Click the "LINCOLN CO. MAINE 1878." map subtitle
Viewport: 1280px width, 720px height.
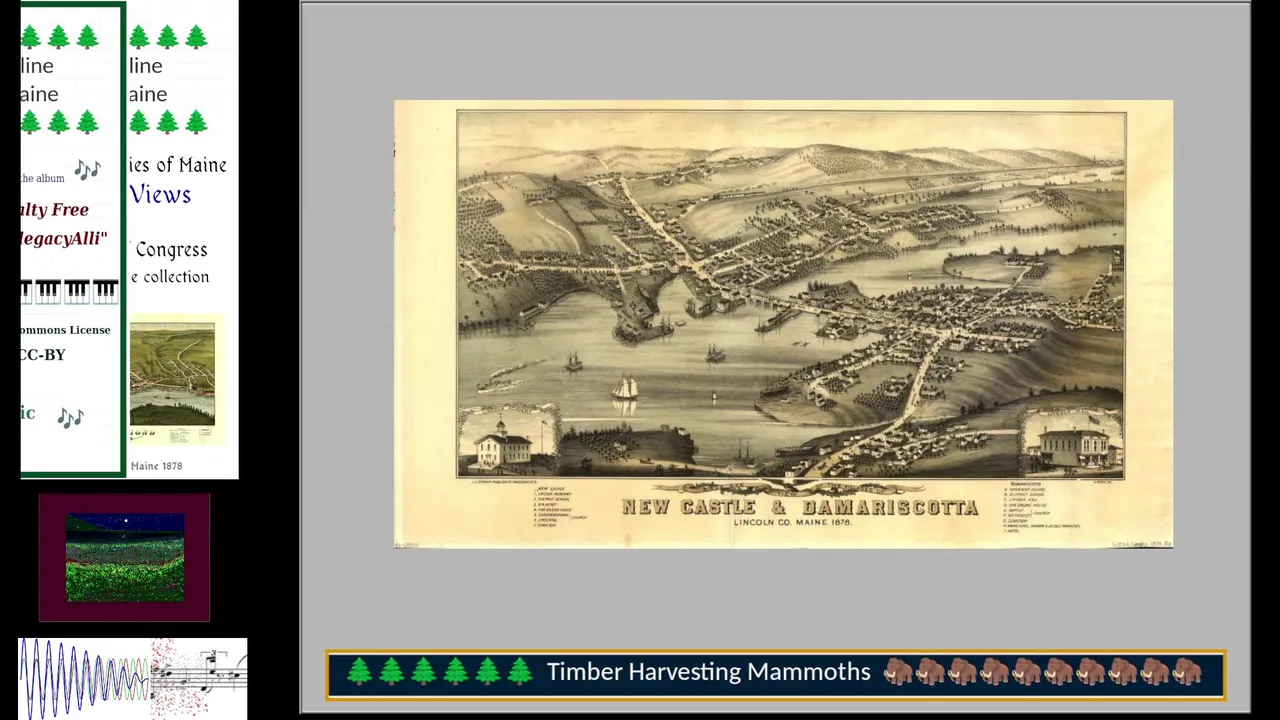(x=792, y=522)
